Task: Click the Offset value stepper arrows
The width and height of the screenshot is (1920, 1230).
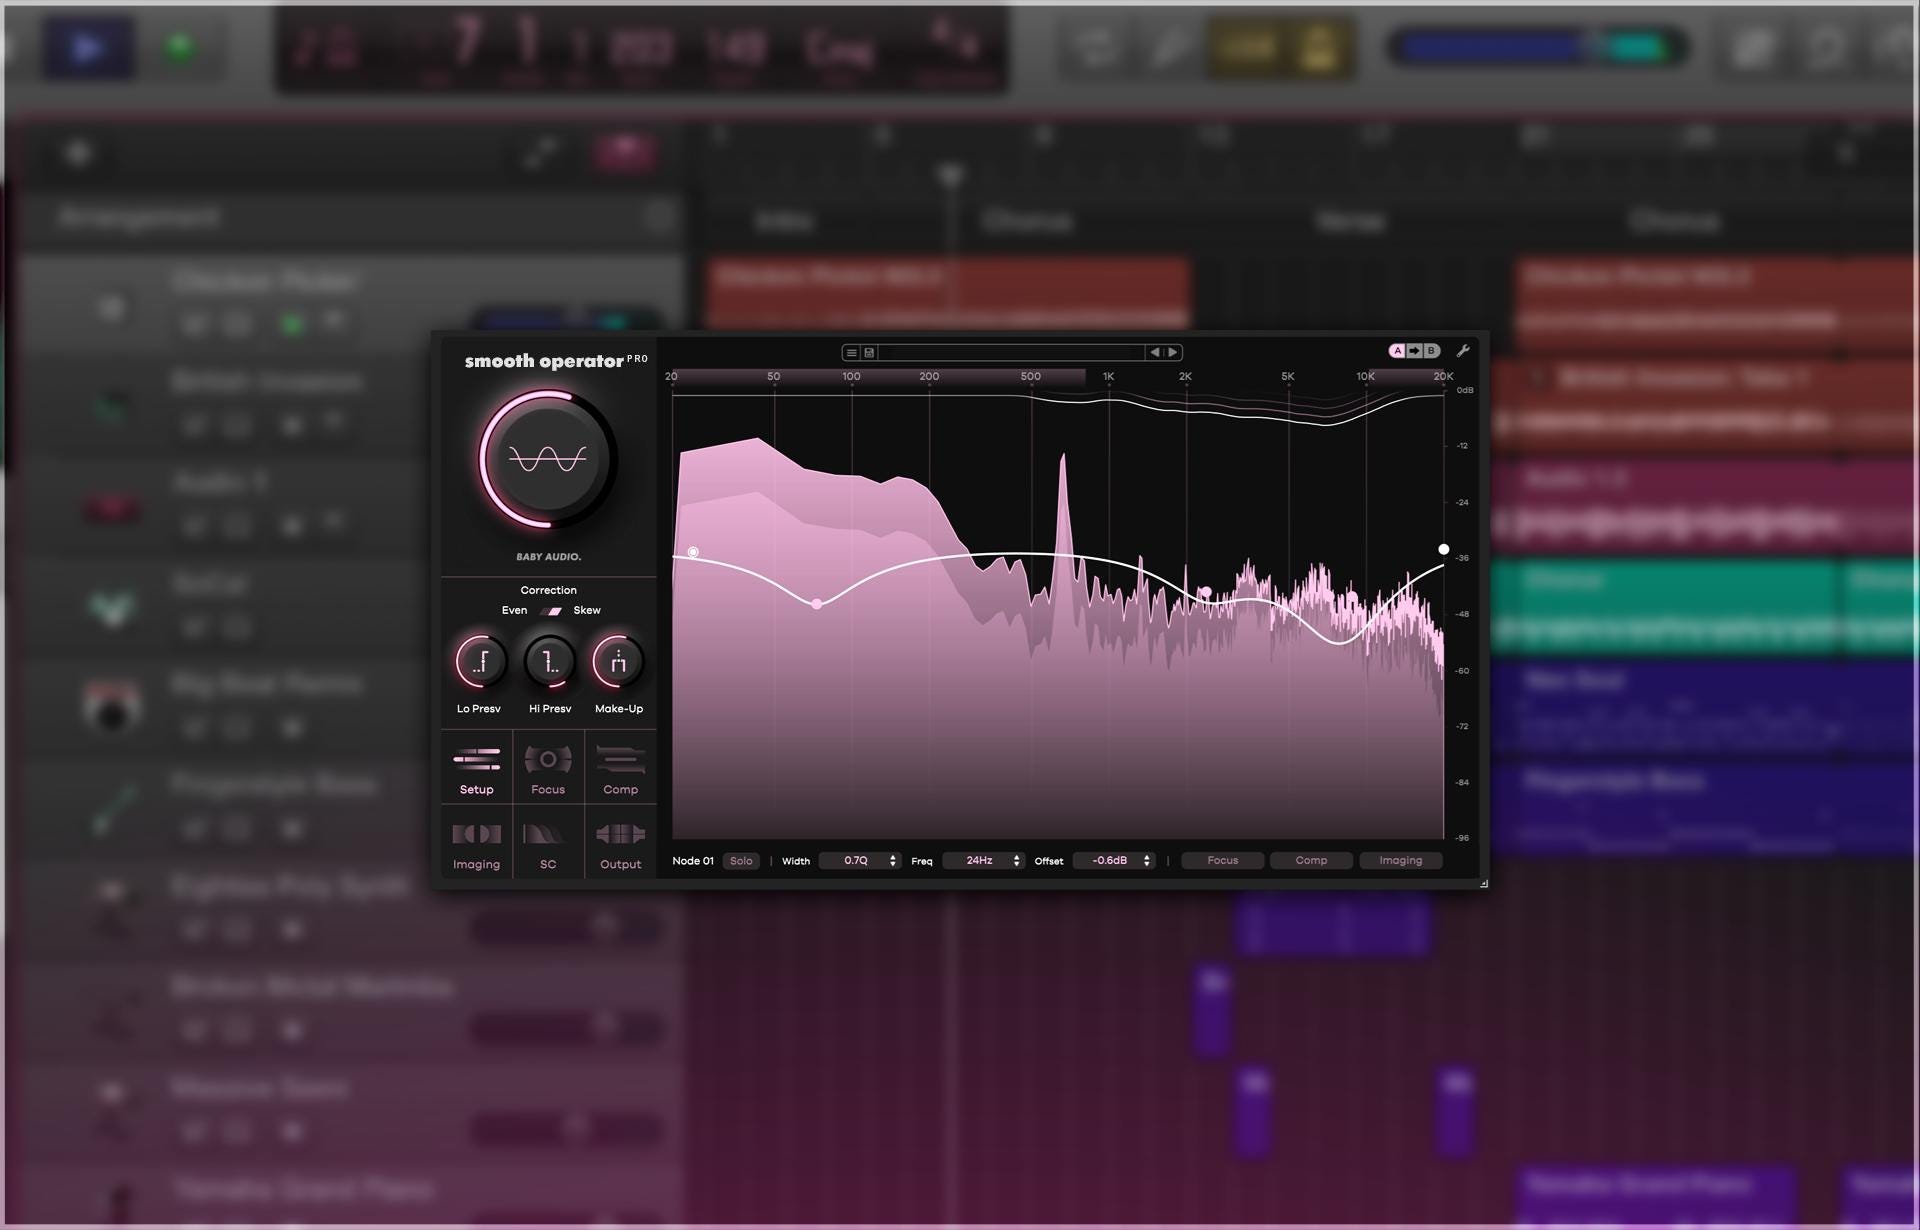Action: pos(1147,861)
